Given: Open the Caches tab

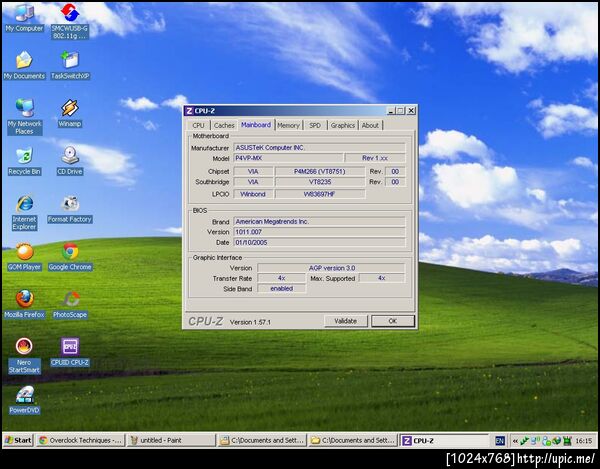Looking at the screenshot, I should click(x=224, y=125).
